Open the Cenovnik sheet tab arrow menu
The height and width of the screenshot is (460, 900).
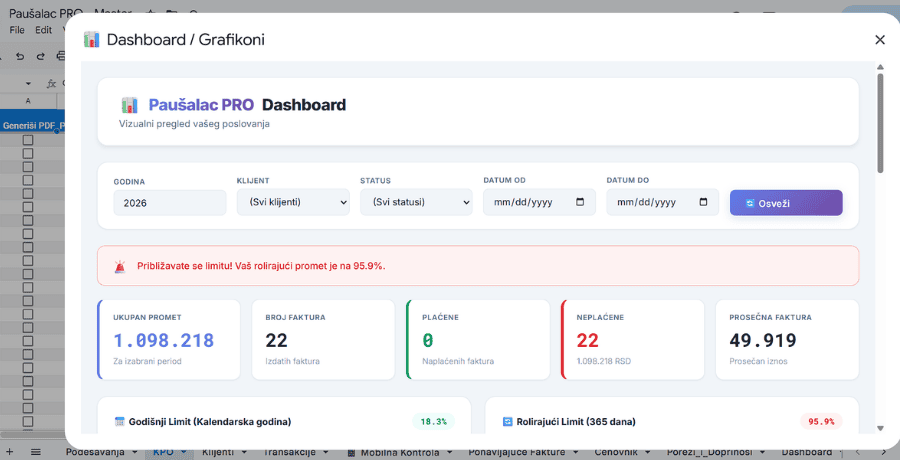[x=649, y=453]
